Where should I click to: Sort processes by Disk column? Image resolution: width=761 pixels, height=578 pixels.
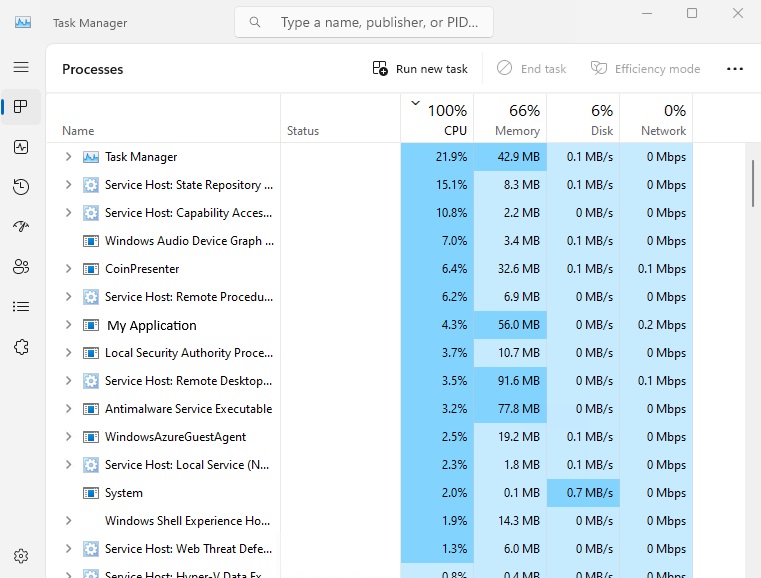point(583,118)
